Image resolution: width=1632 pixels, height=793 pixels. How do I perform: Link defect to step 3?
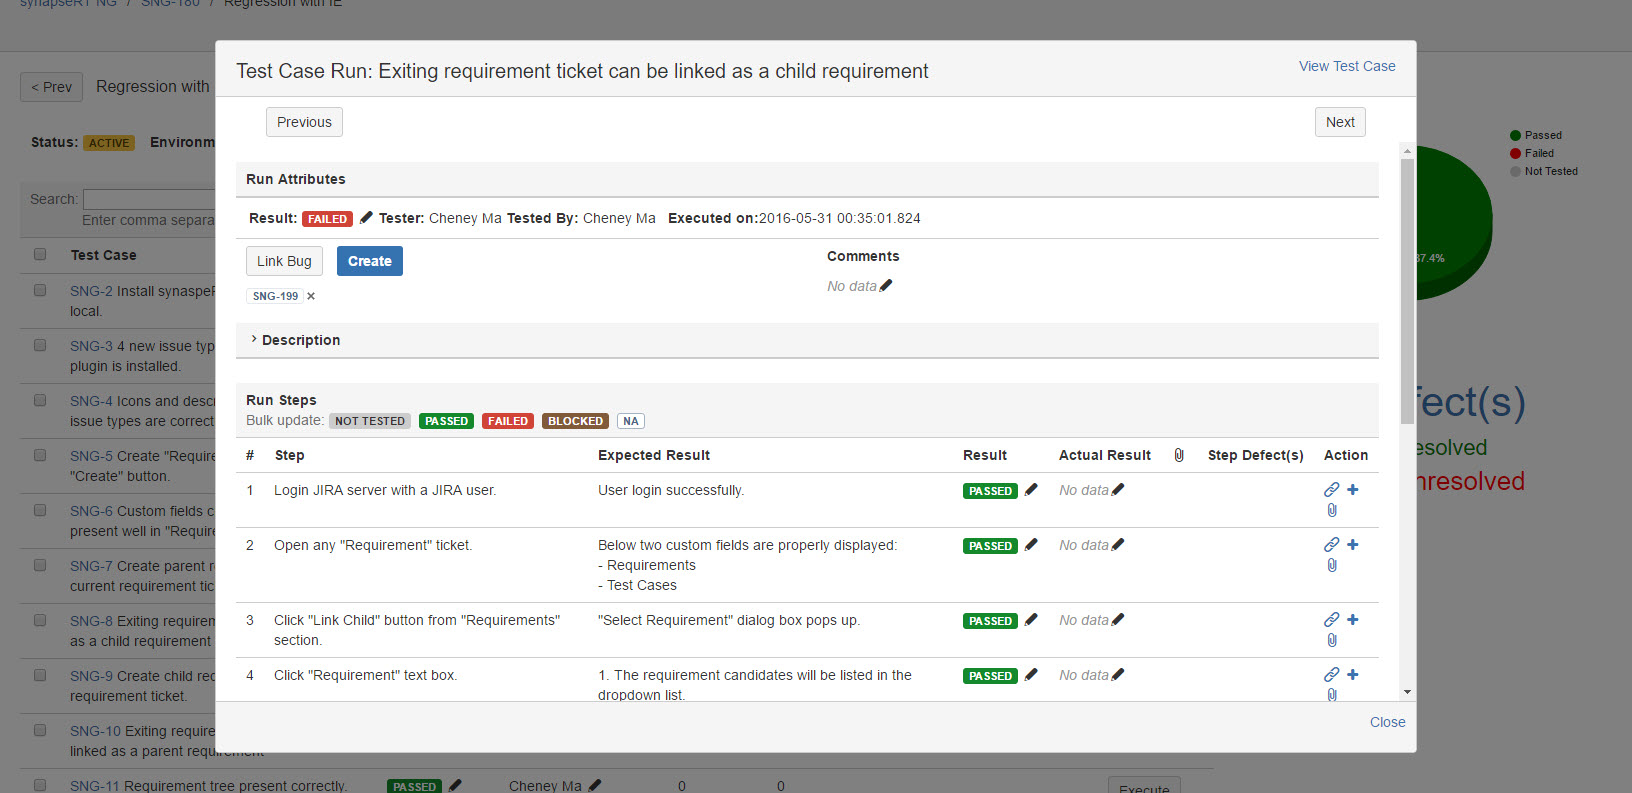[1331, 619]
